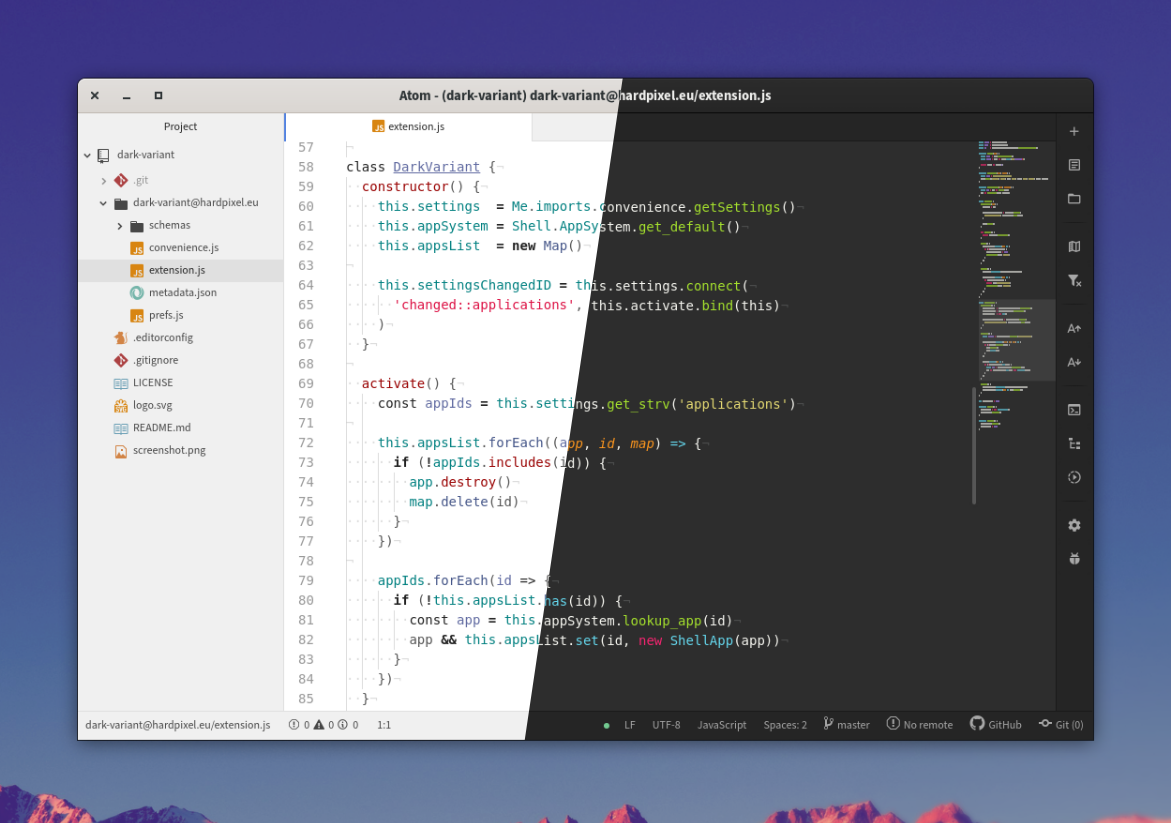Click the linter errors count icon

pos(294,724)
